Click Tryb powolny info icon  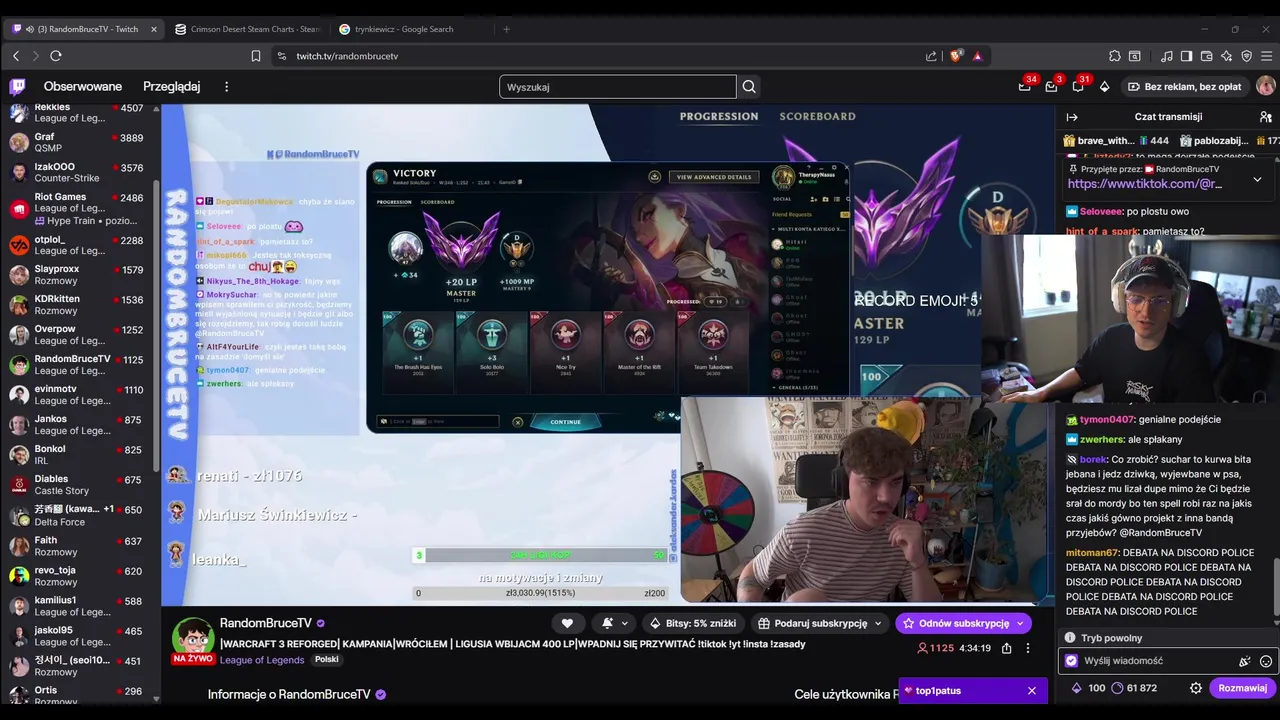point(1070,638)
